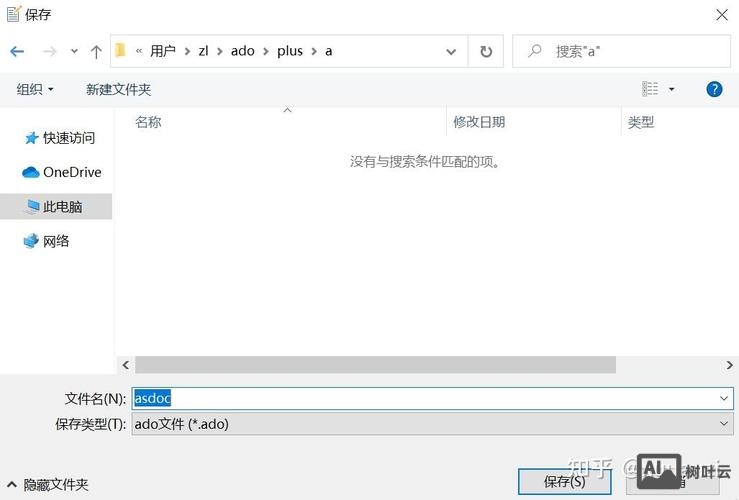
Task: Open OneDrive in the sidebar
Action: (x=62, y=172)
